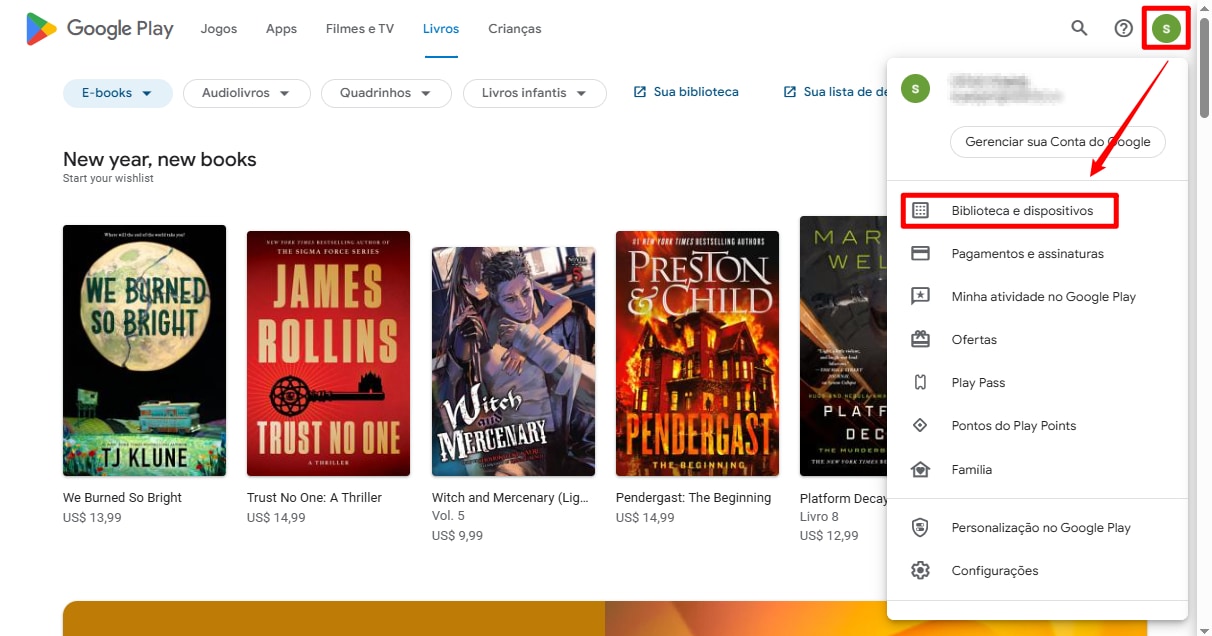Open the search icon

click(1079, 28)
